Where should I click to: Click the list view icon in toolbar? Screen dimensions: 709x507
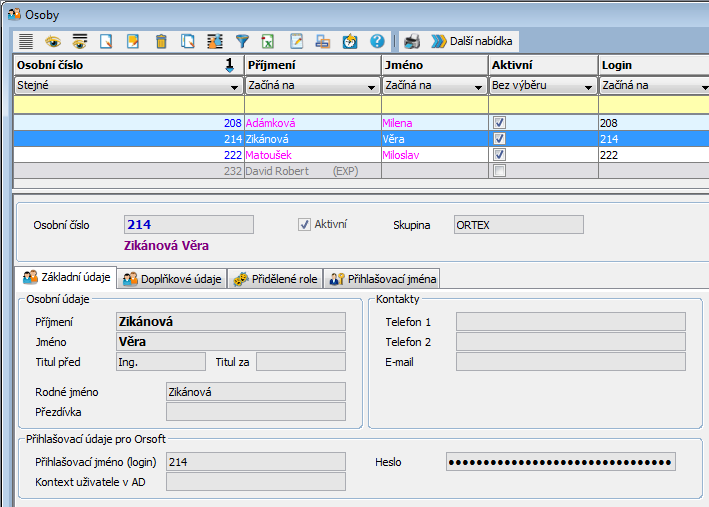click(26, 41)
